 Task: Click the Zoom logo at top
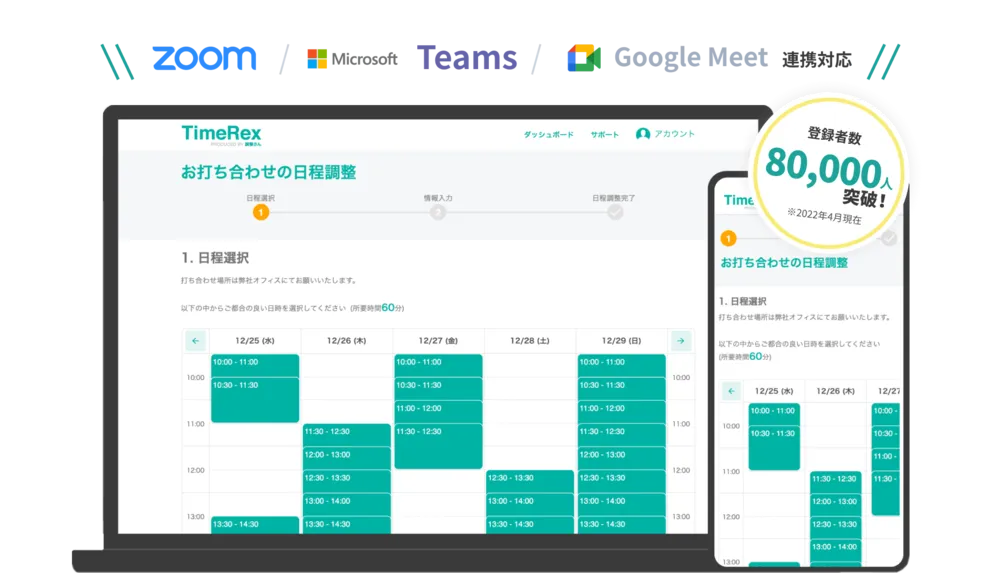tap(204, 58)
